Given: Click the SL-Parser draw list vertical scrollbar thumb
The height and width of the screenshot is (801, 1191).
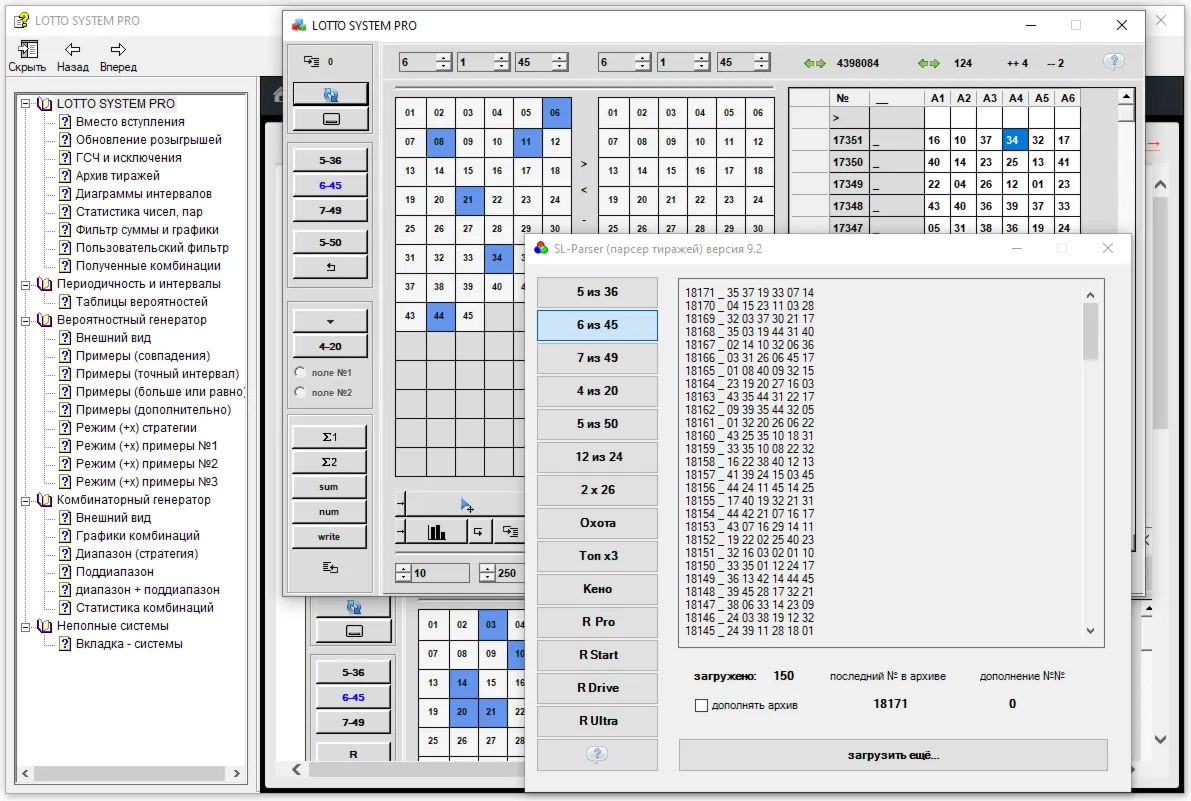Looking at the screenshot, I should tap(1090, 331).
